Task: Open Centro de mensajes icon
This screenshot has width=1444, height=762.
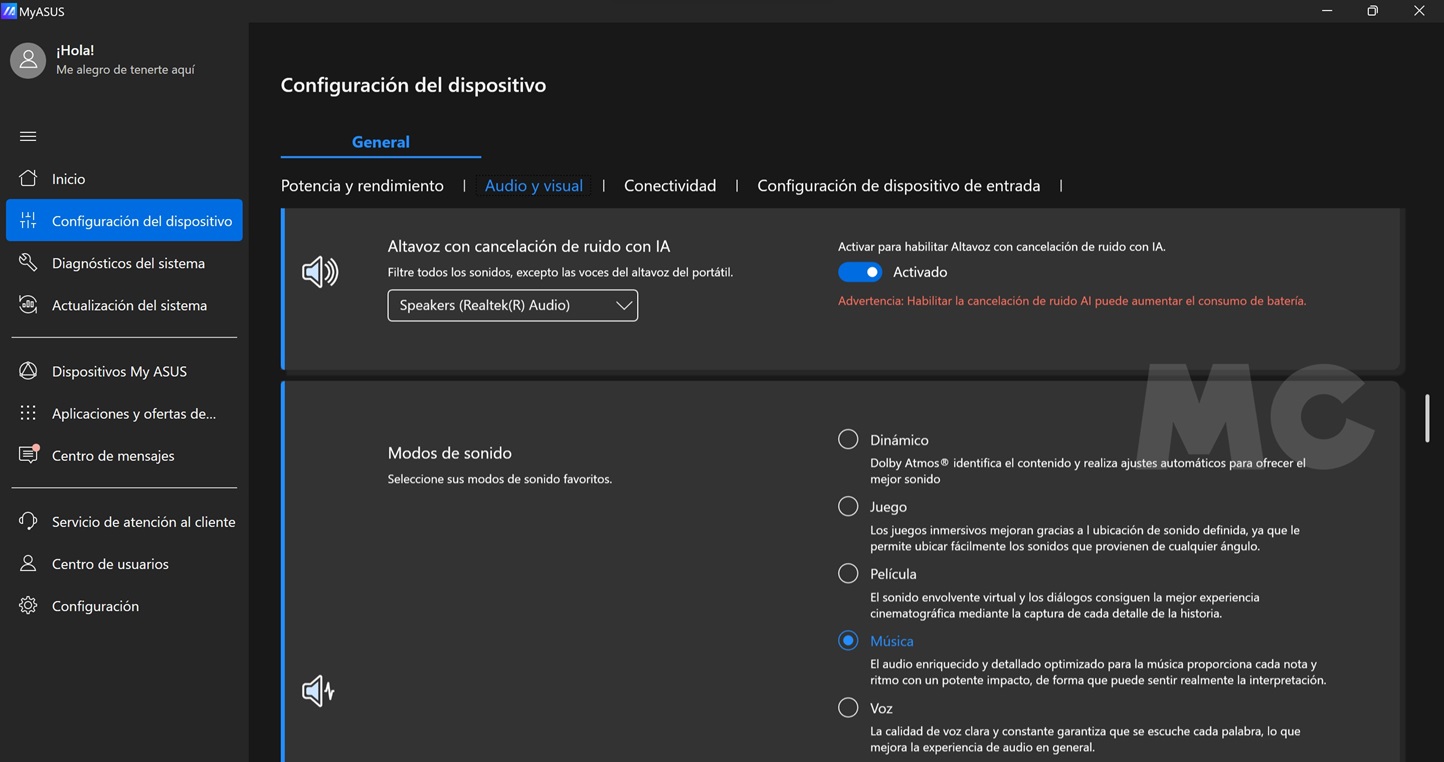Action: click(x=28, y=455)
